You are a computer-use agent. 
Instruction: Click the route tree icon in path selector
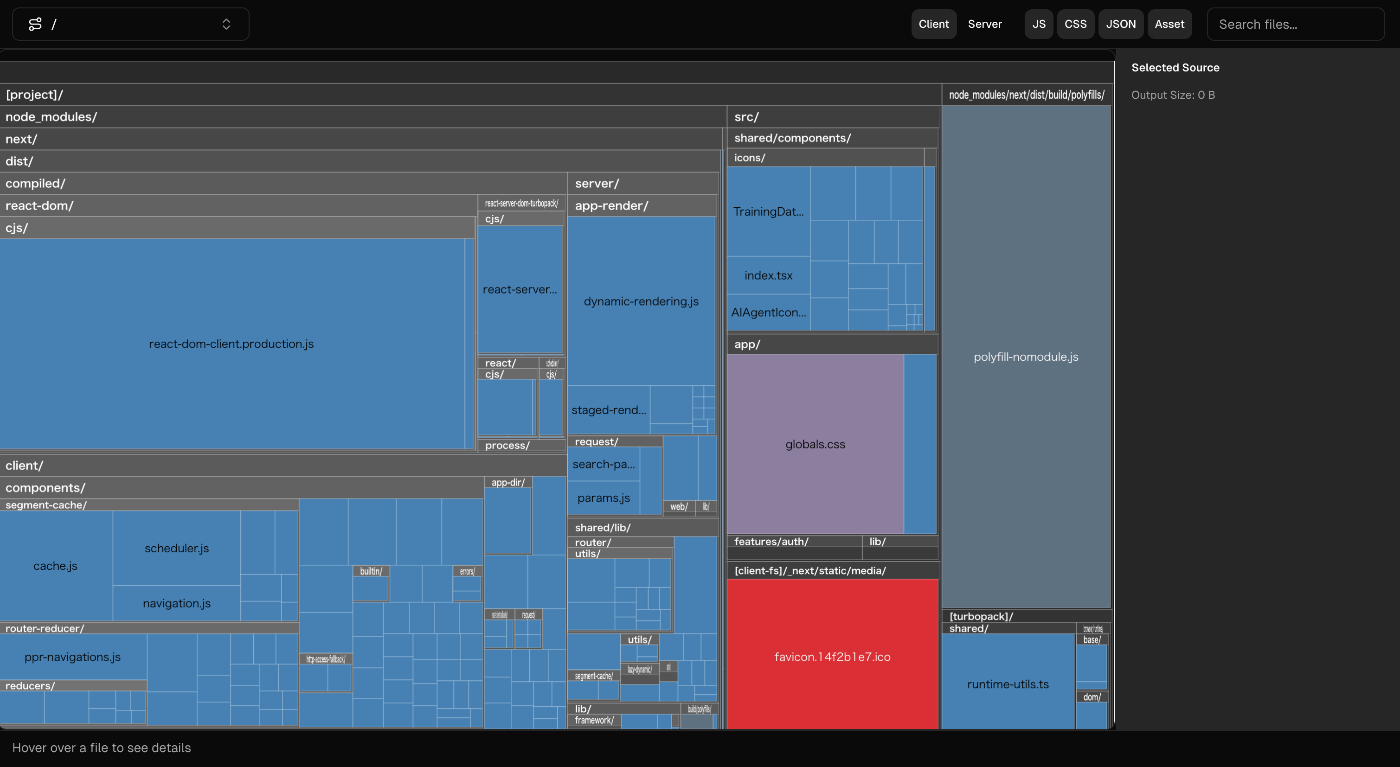click(35, 24)
